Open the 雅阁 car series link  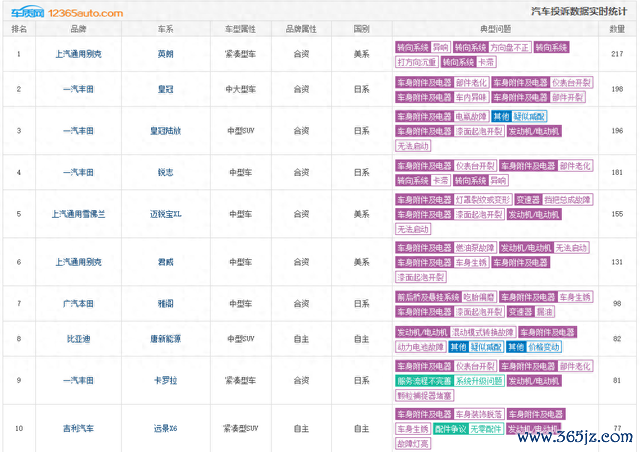click(166, 304)
